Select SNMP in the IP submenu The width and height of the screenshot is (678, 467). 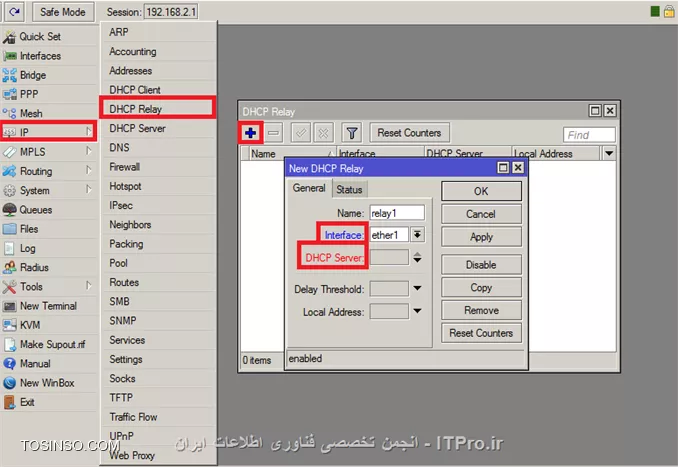159,320
